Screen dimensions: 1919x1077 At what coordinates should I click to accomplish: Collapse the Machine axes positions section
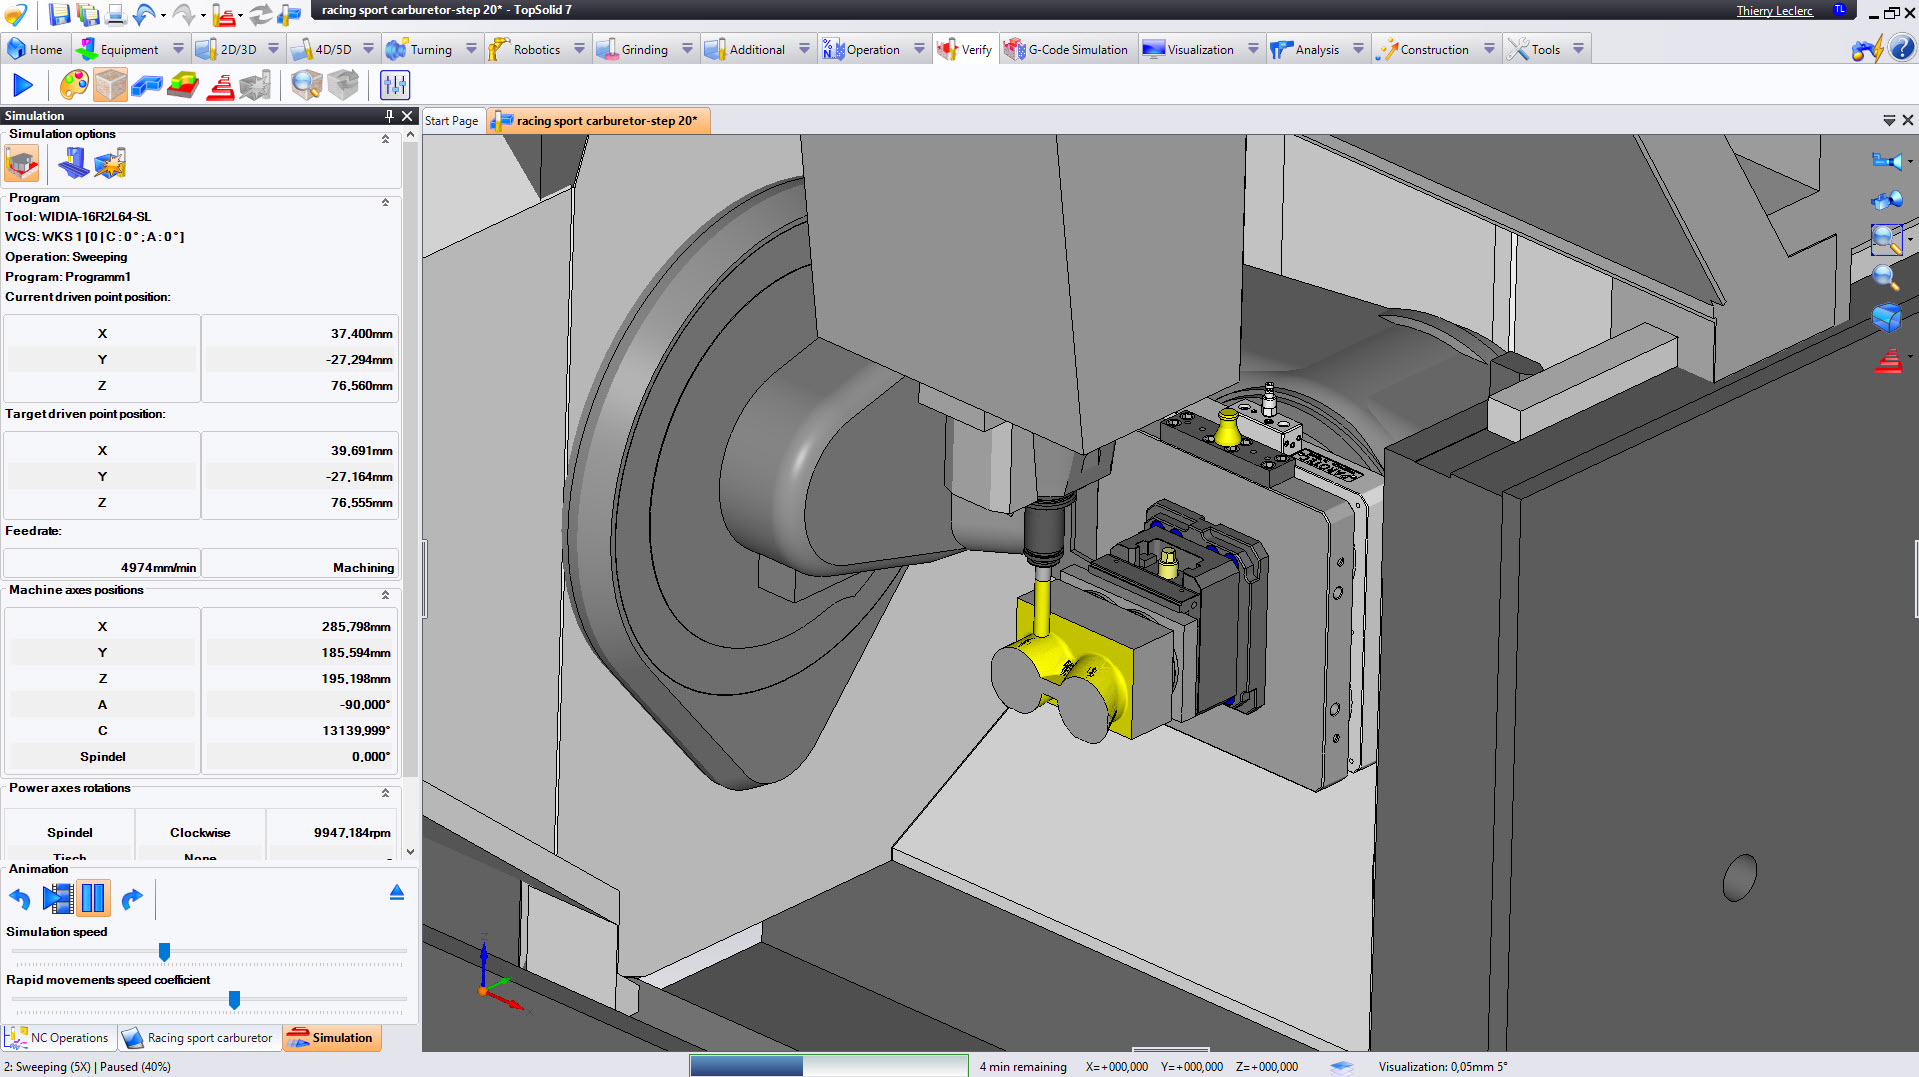384,594
